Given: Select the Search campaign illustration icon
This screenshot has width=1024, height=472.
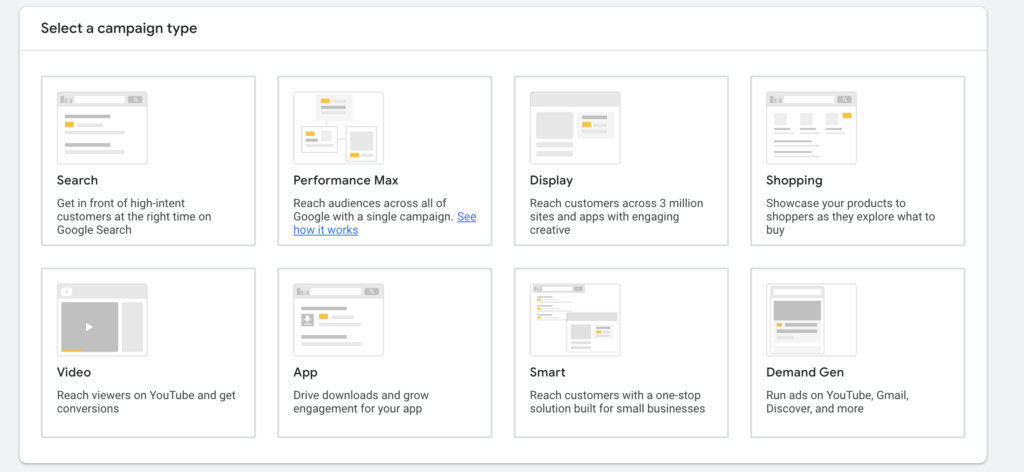Looking at the screenshot, I should tap(102, 128).
